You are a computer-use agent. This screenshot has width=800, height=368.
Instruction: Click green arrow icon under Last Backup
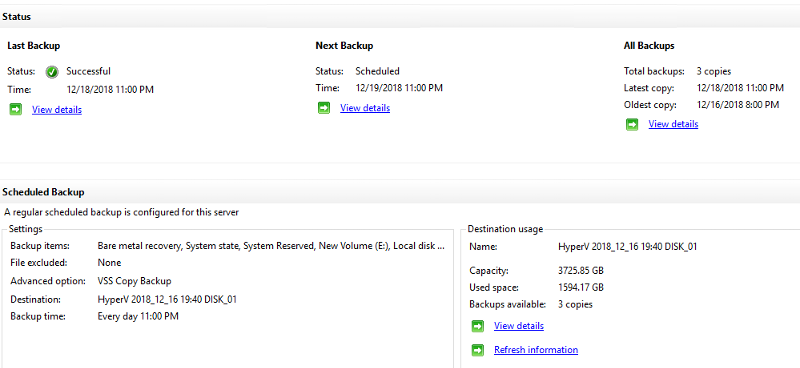[16, 109]
